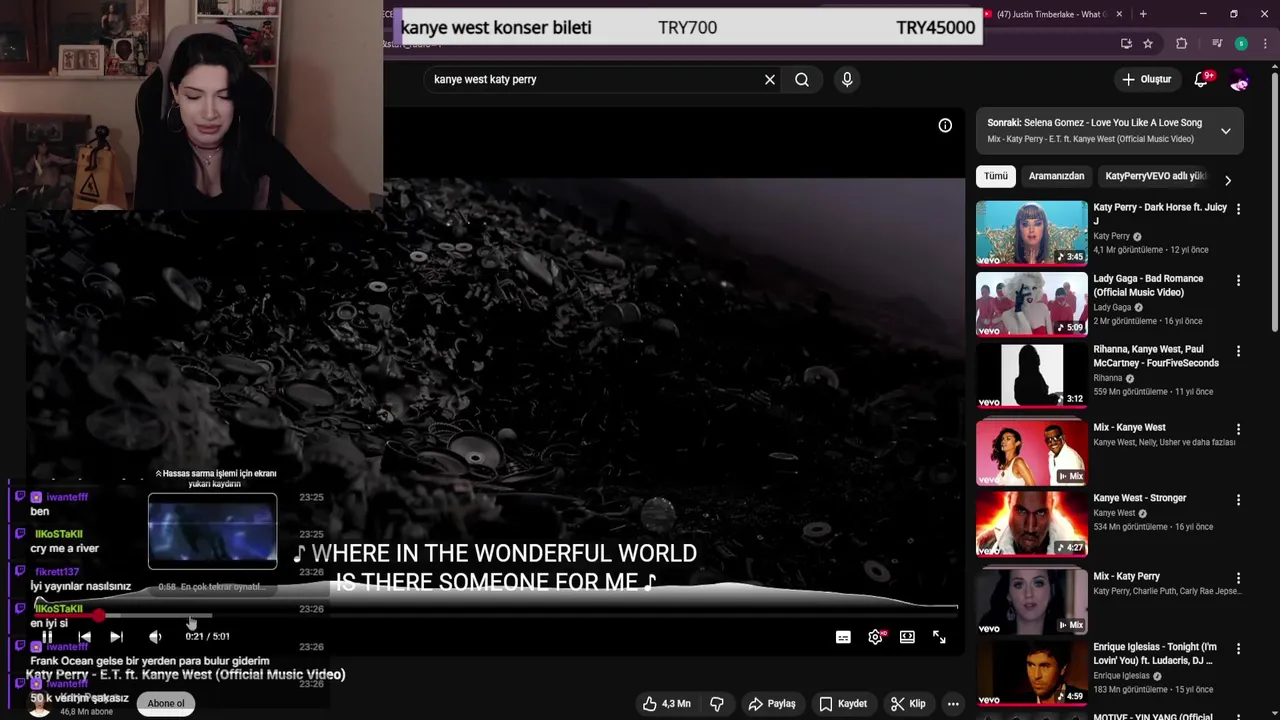Pause the video with the pause button

(47, 637)
